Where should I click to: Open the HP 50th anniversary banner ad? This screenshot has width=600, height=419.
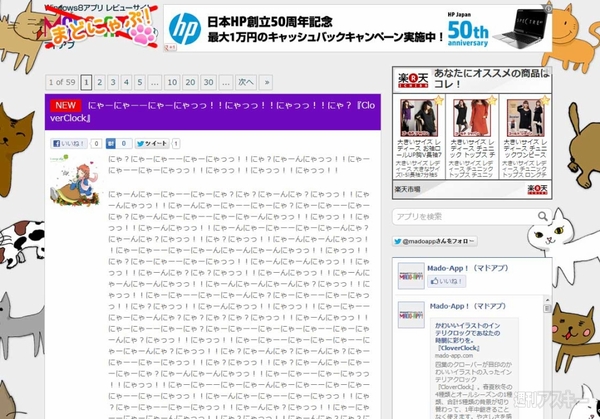358,29
